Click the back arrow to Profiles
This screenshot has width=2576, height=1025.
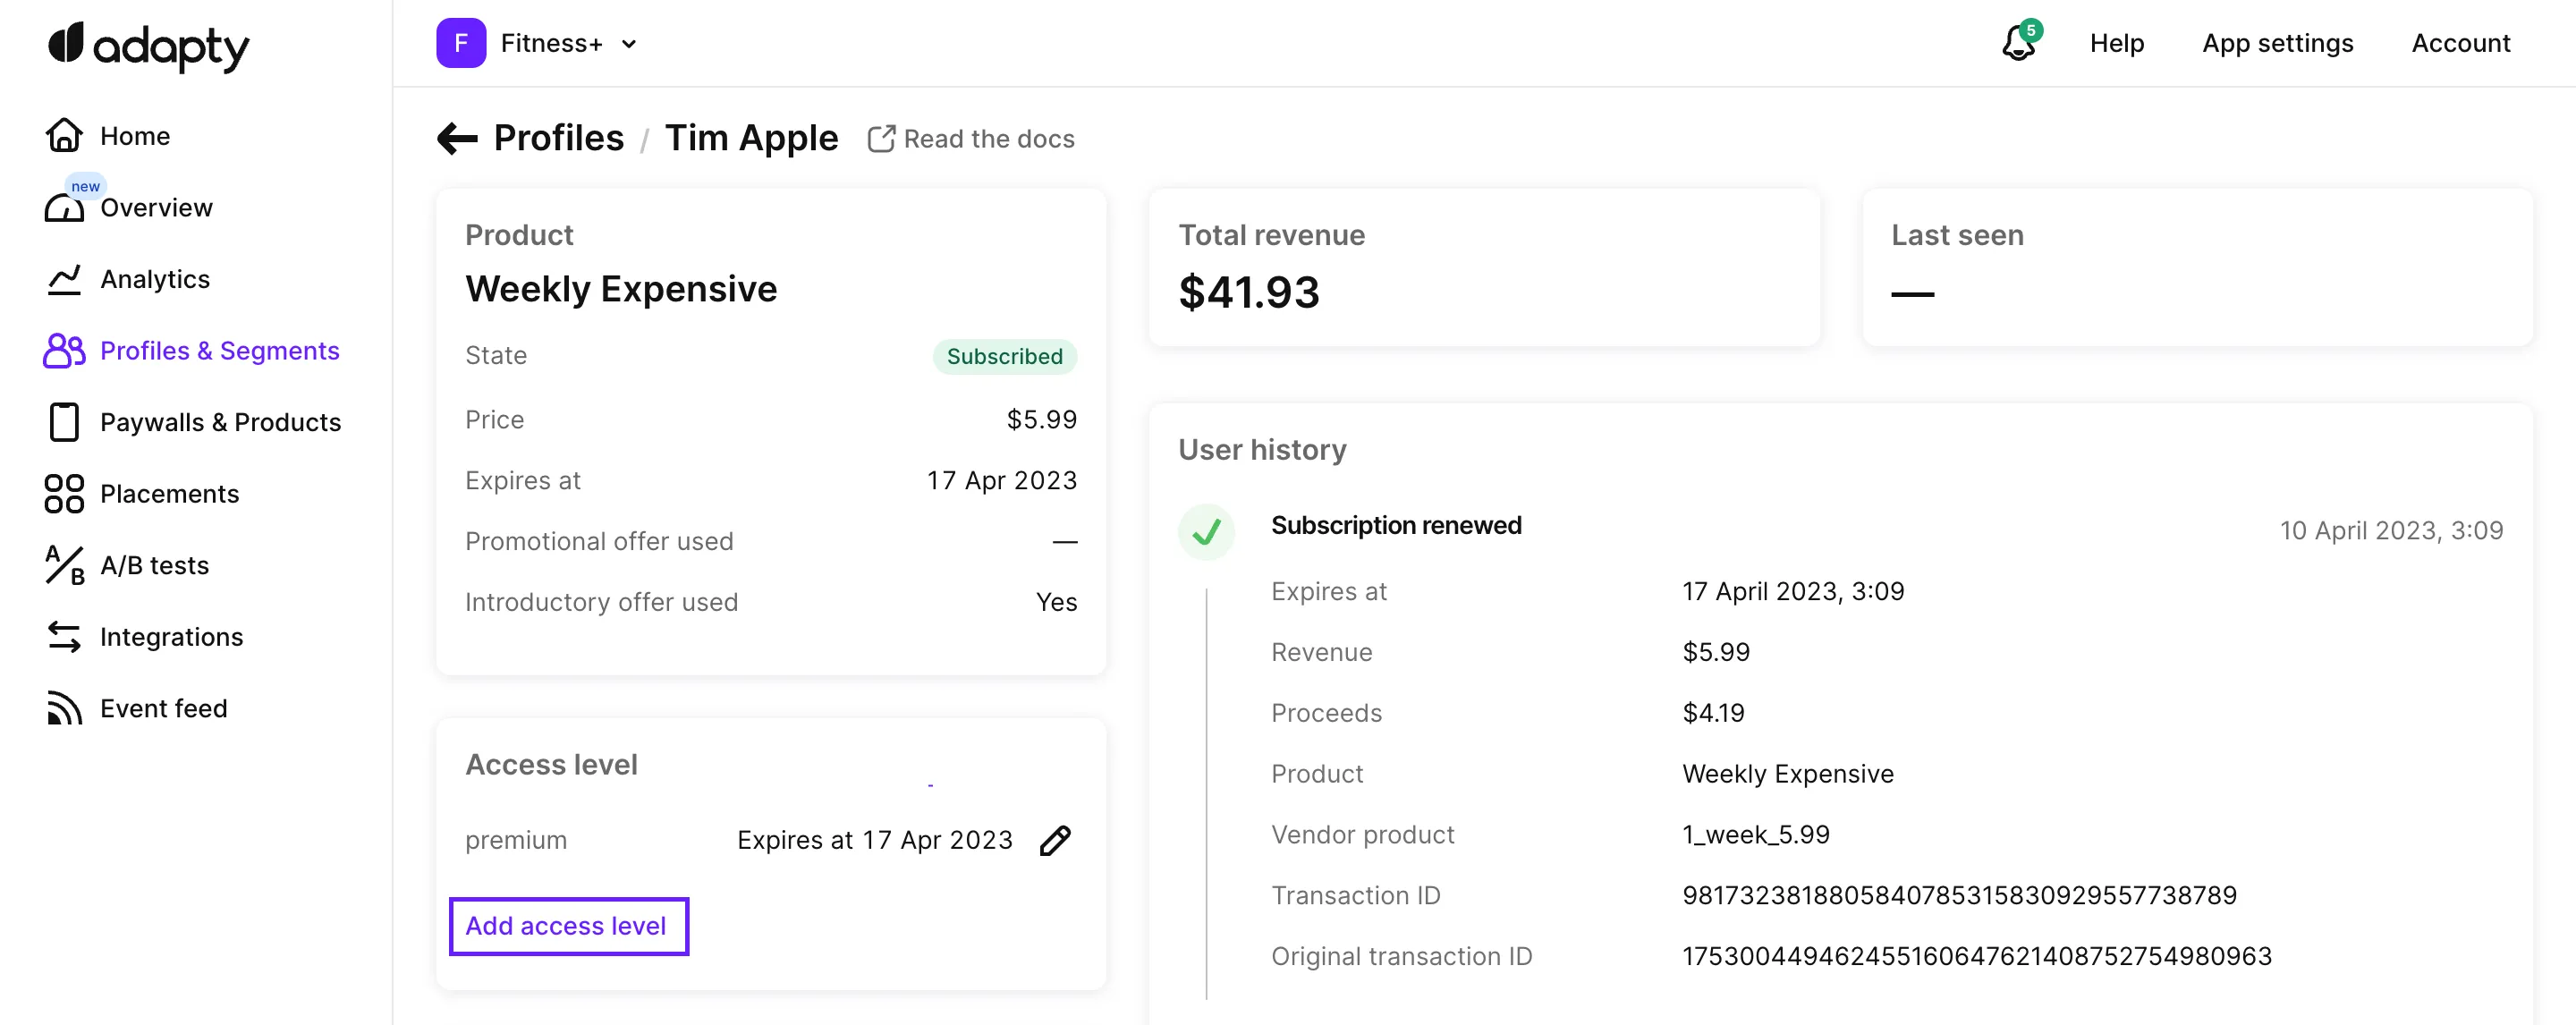point(457,138)
